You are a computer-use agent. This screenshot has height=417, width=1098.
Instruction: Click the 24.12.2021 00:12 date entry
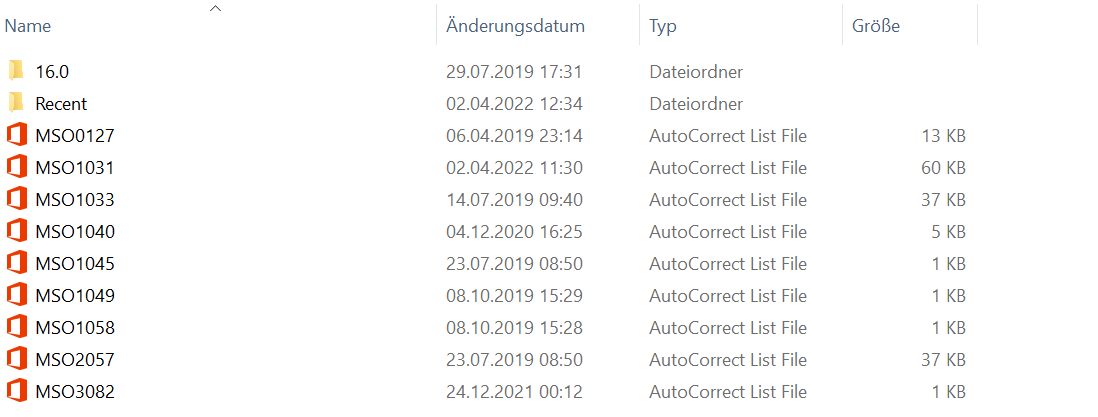tap(514, 392)
